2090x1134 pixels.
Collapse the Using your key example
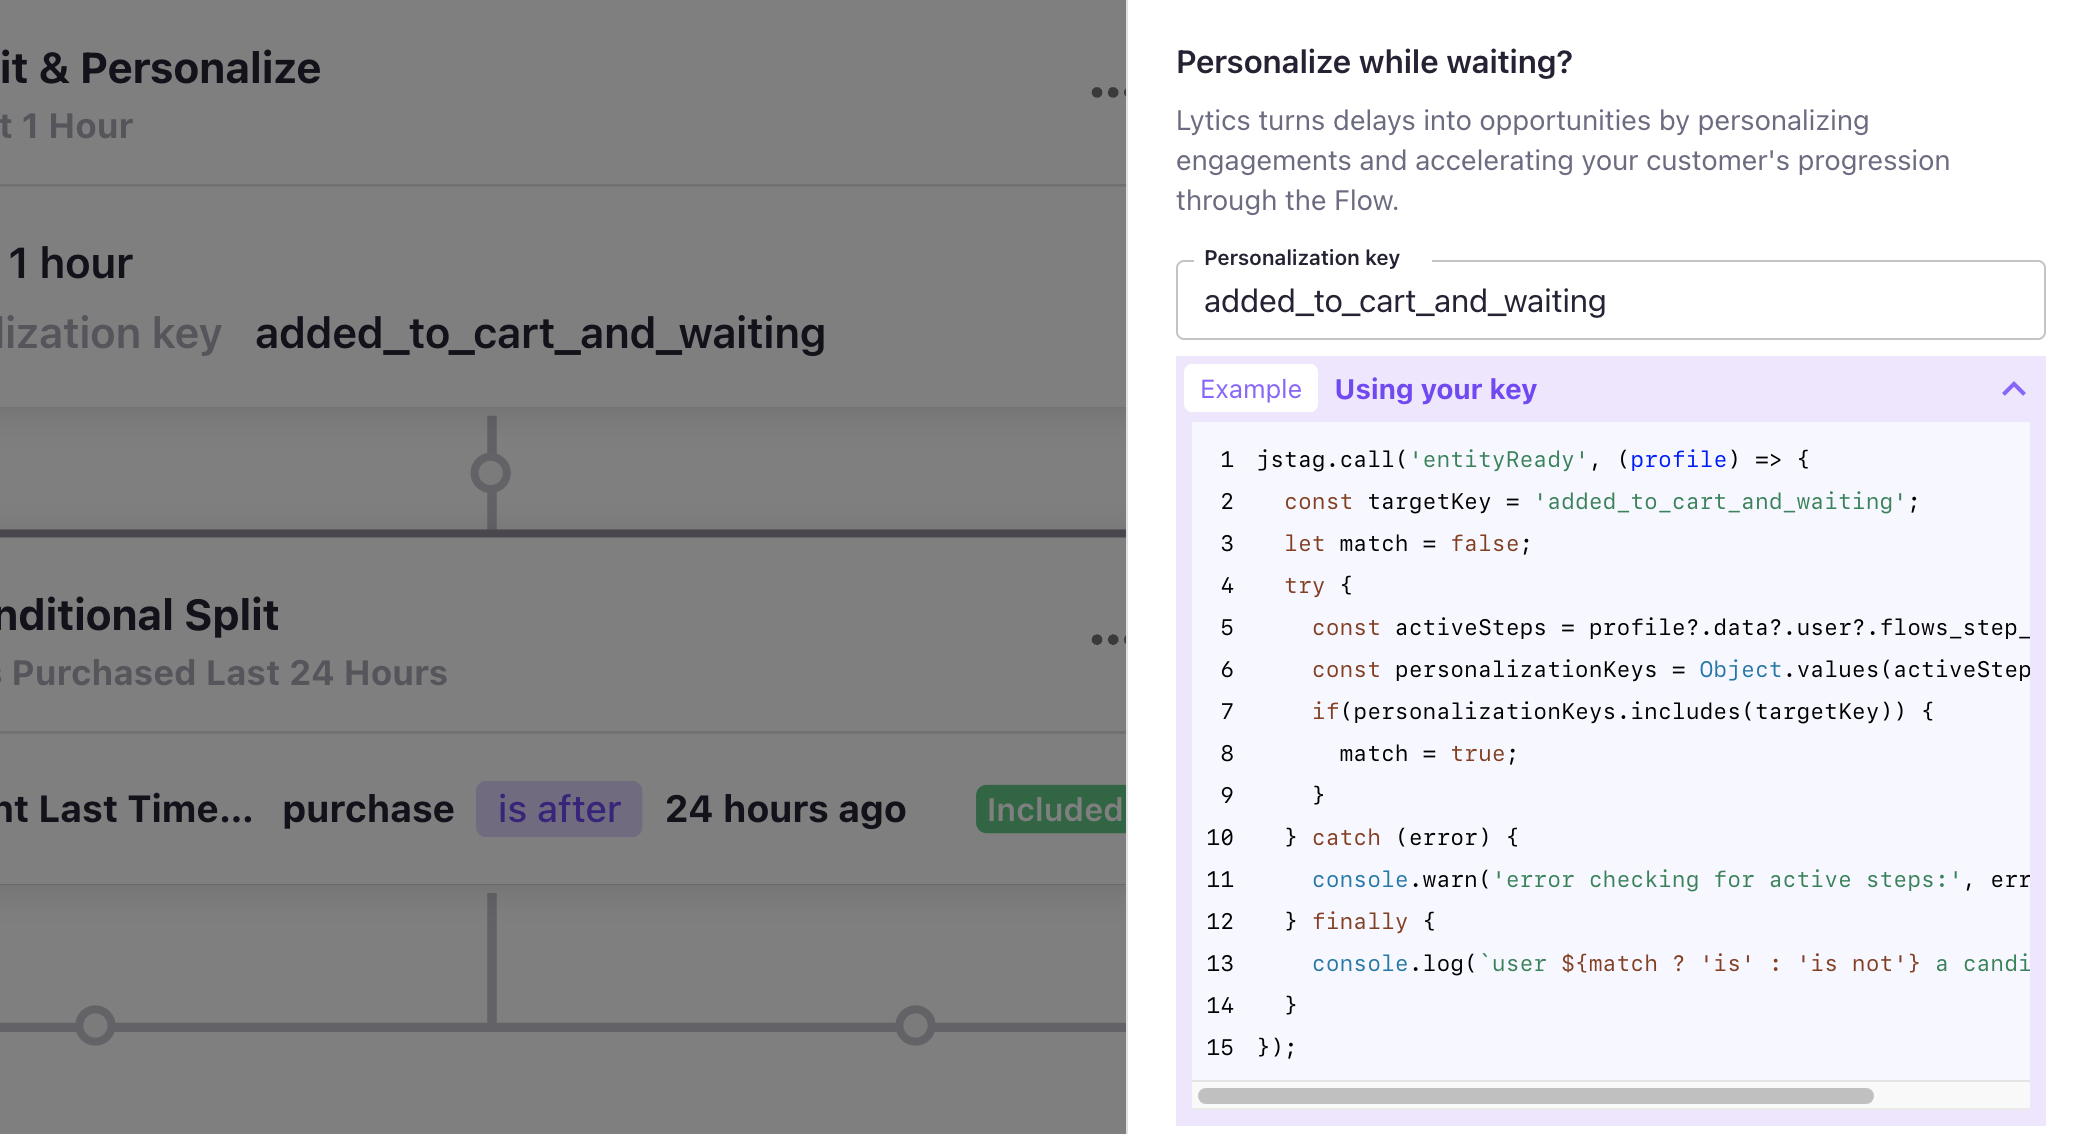click(x=2013, y=389)
